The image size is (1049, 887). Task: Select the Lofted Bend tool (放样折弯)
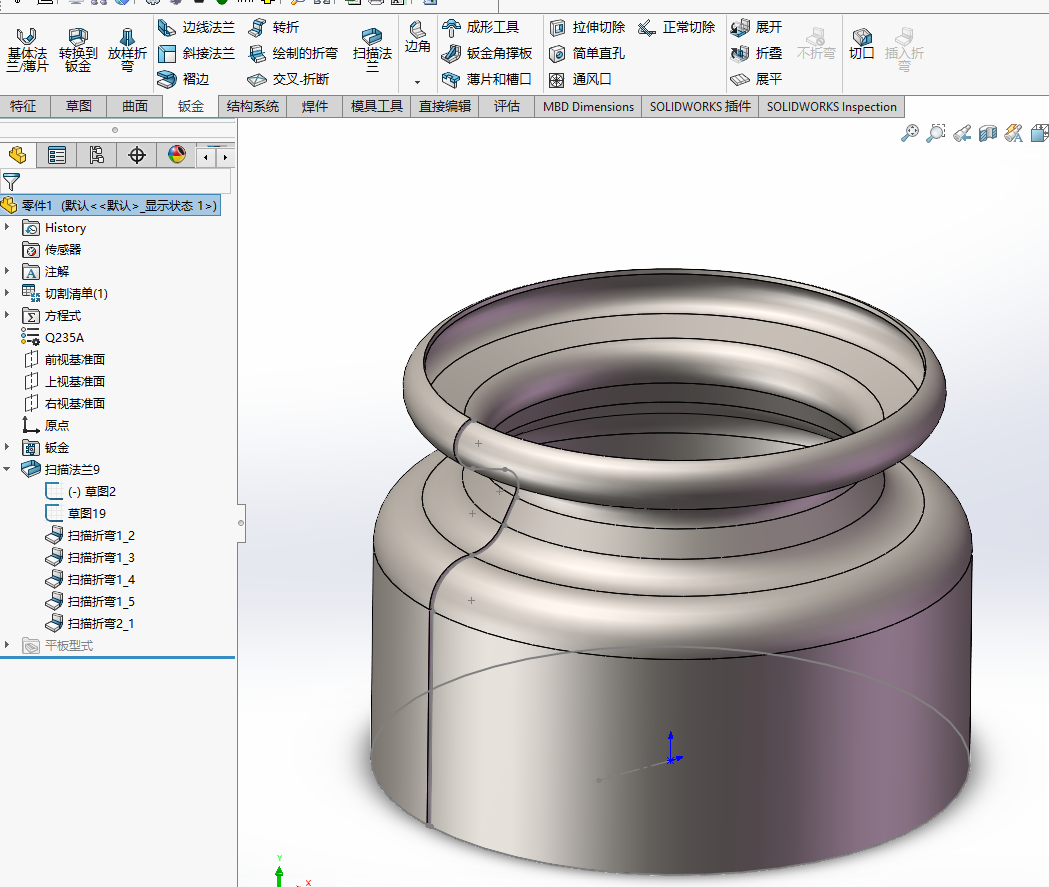[127, 50]
